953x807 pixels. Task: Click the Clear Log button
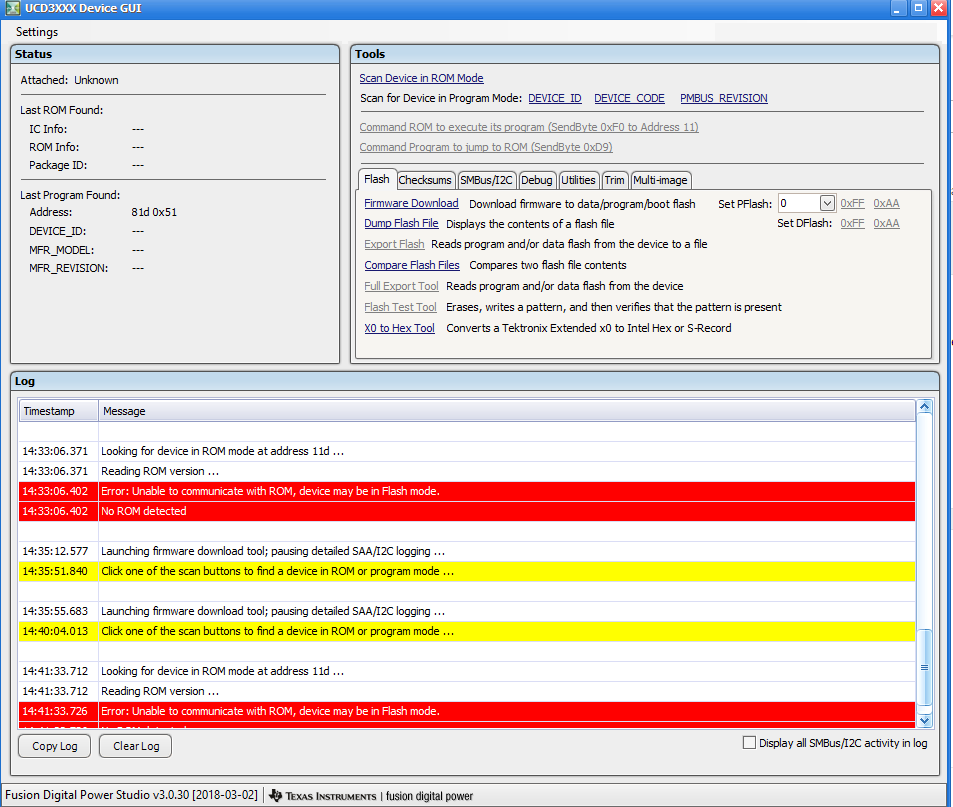pos(136,746)
